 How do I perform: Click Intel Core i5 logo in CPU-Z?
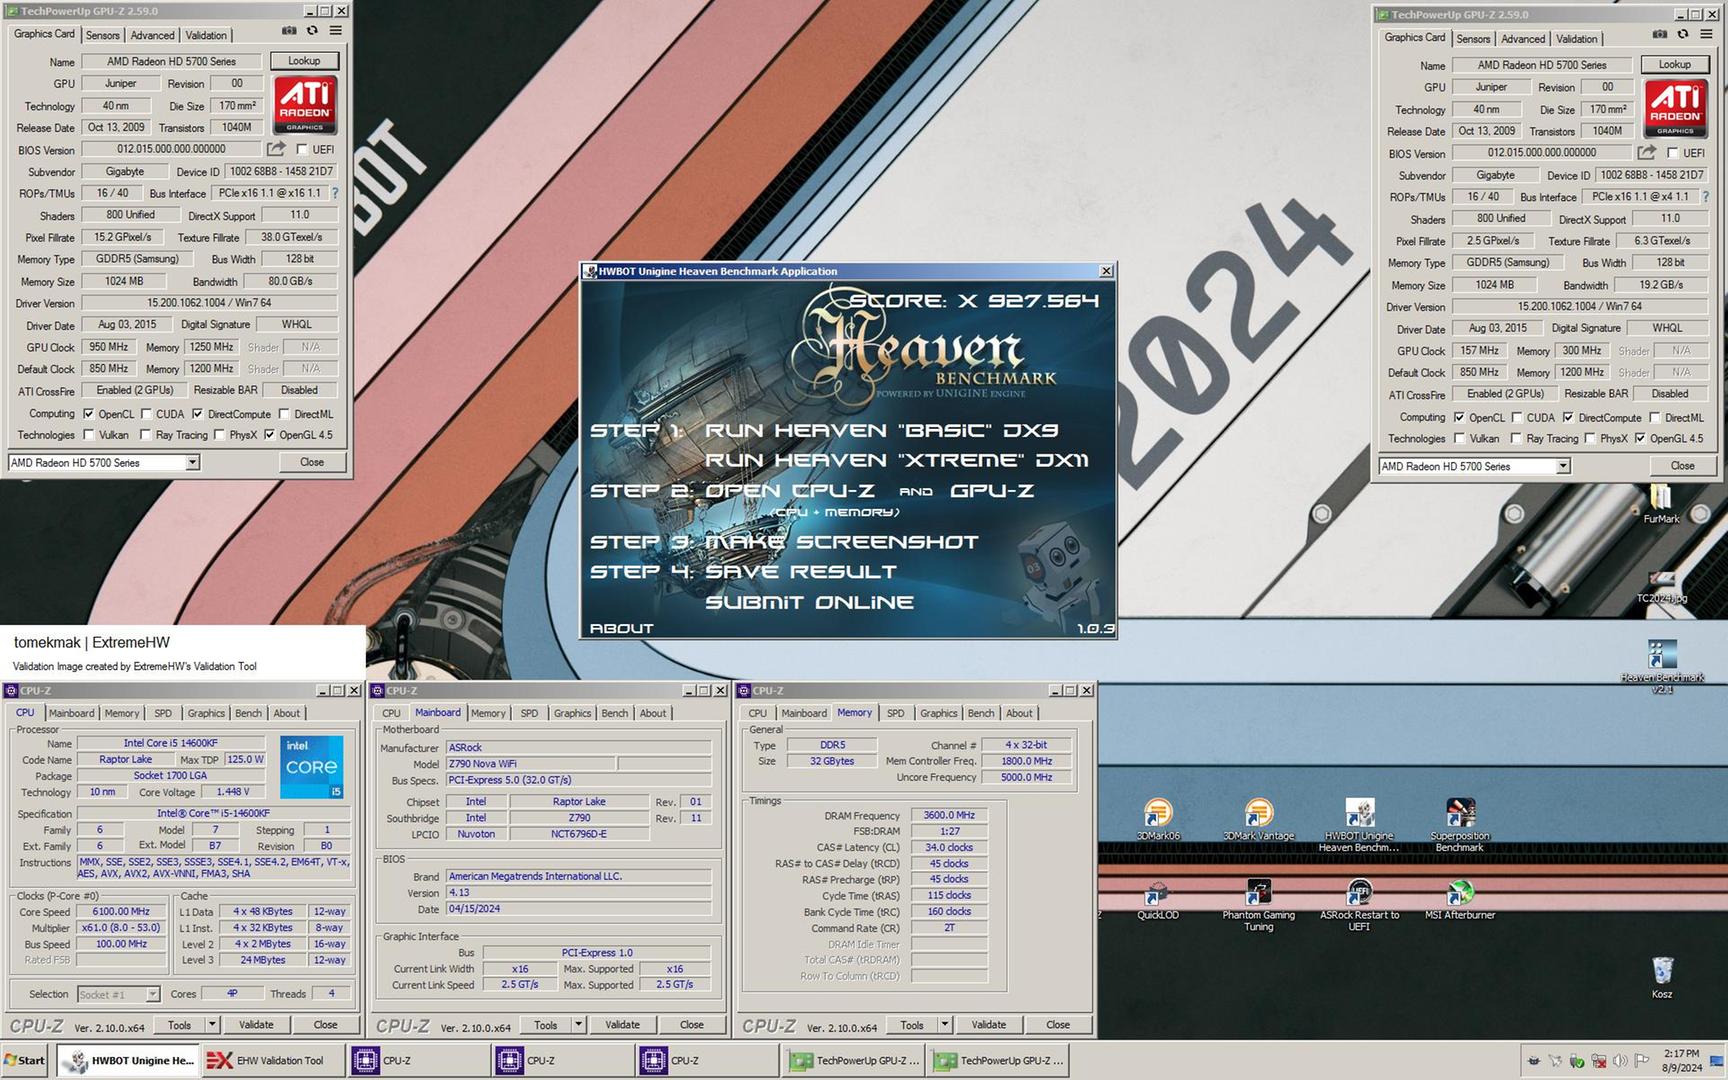click(x=312, y=767)
